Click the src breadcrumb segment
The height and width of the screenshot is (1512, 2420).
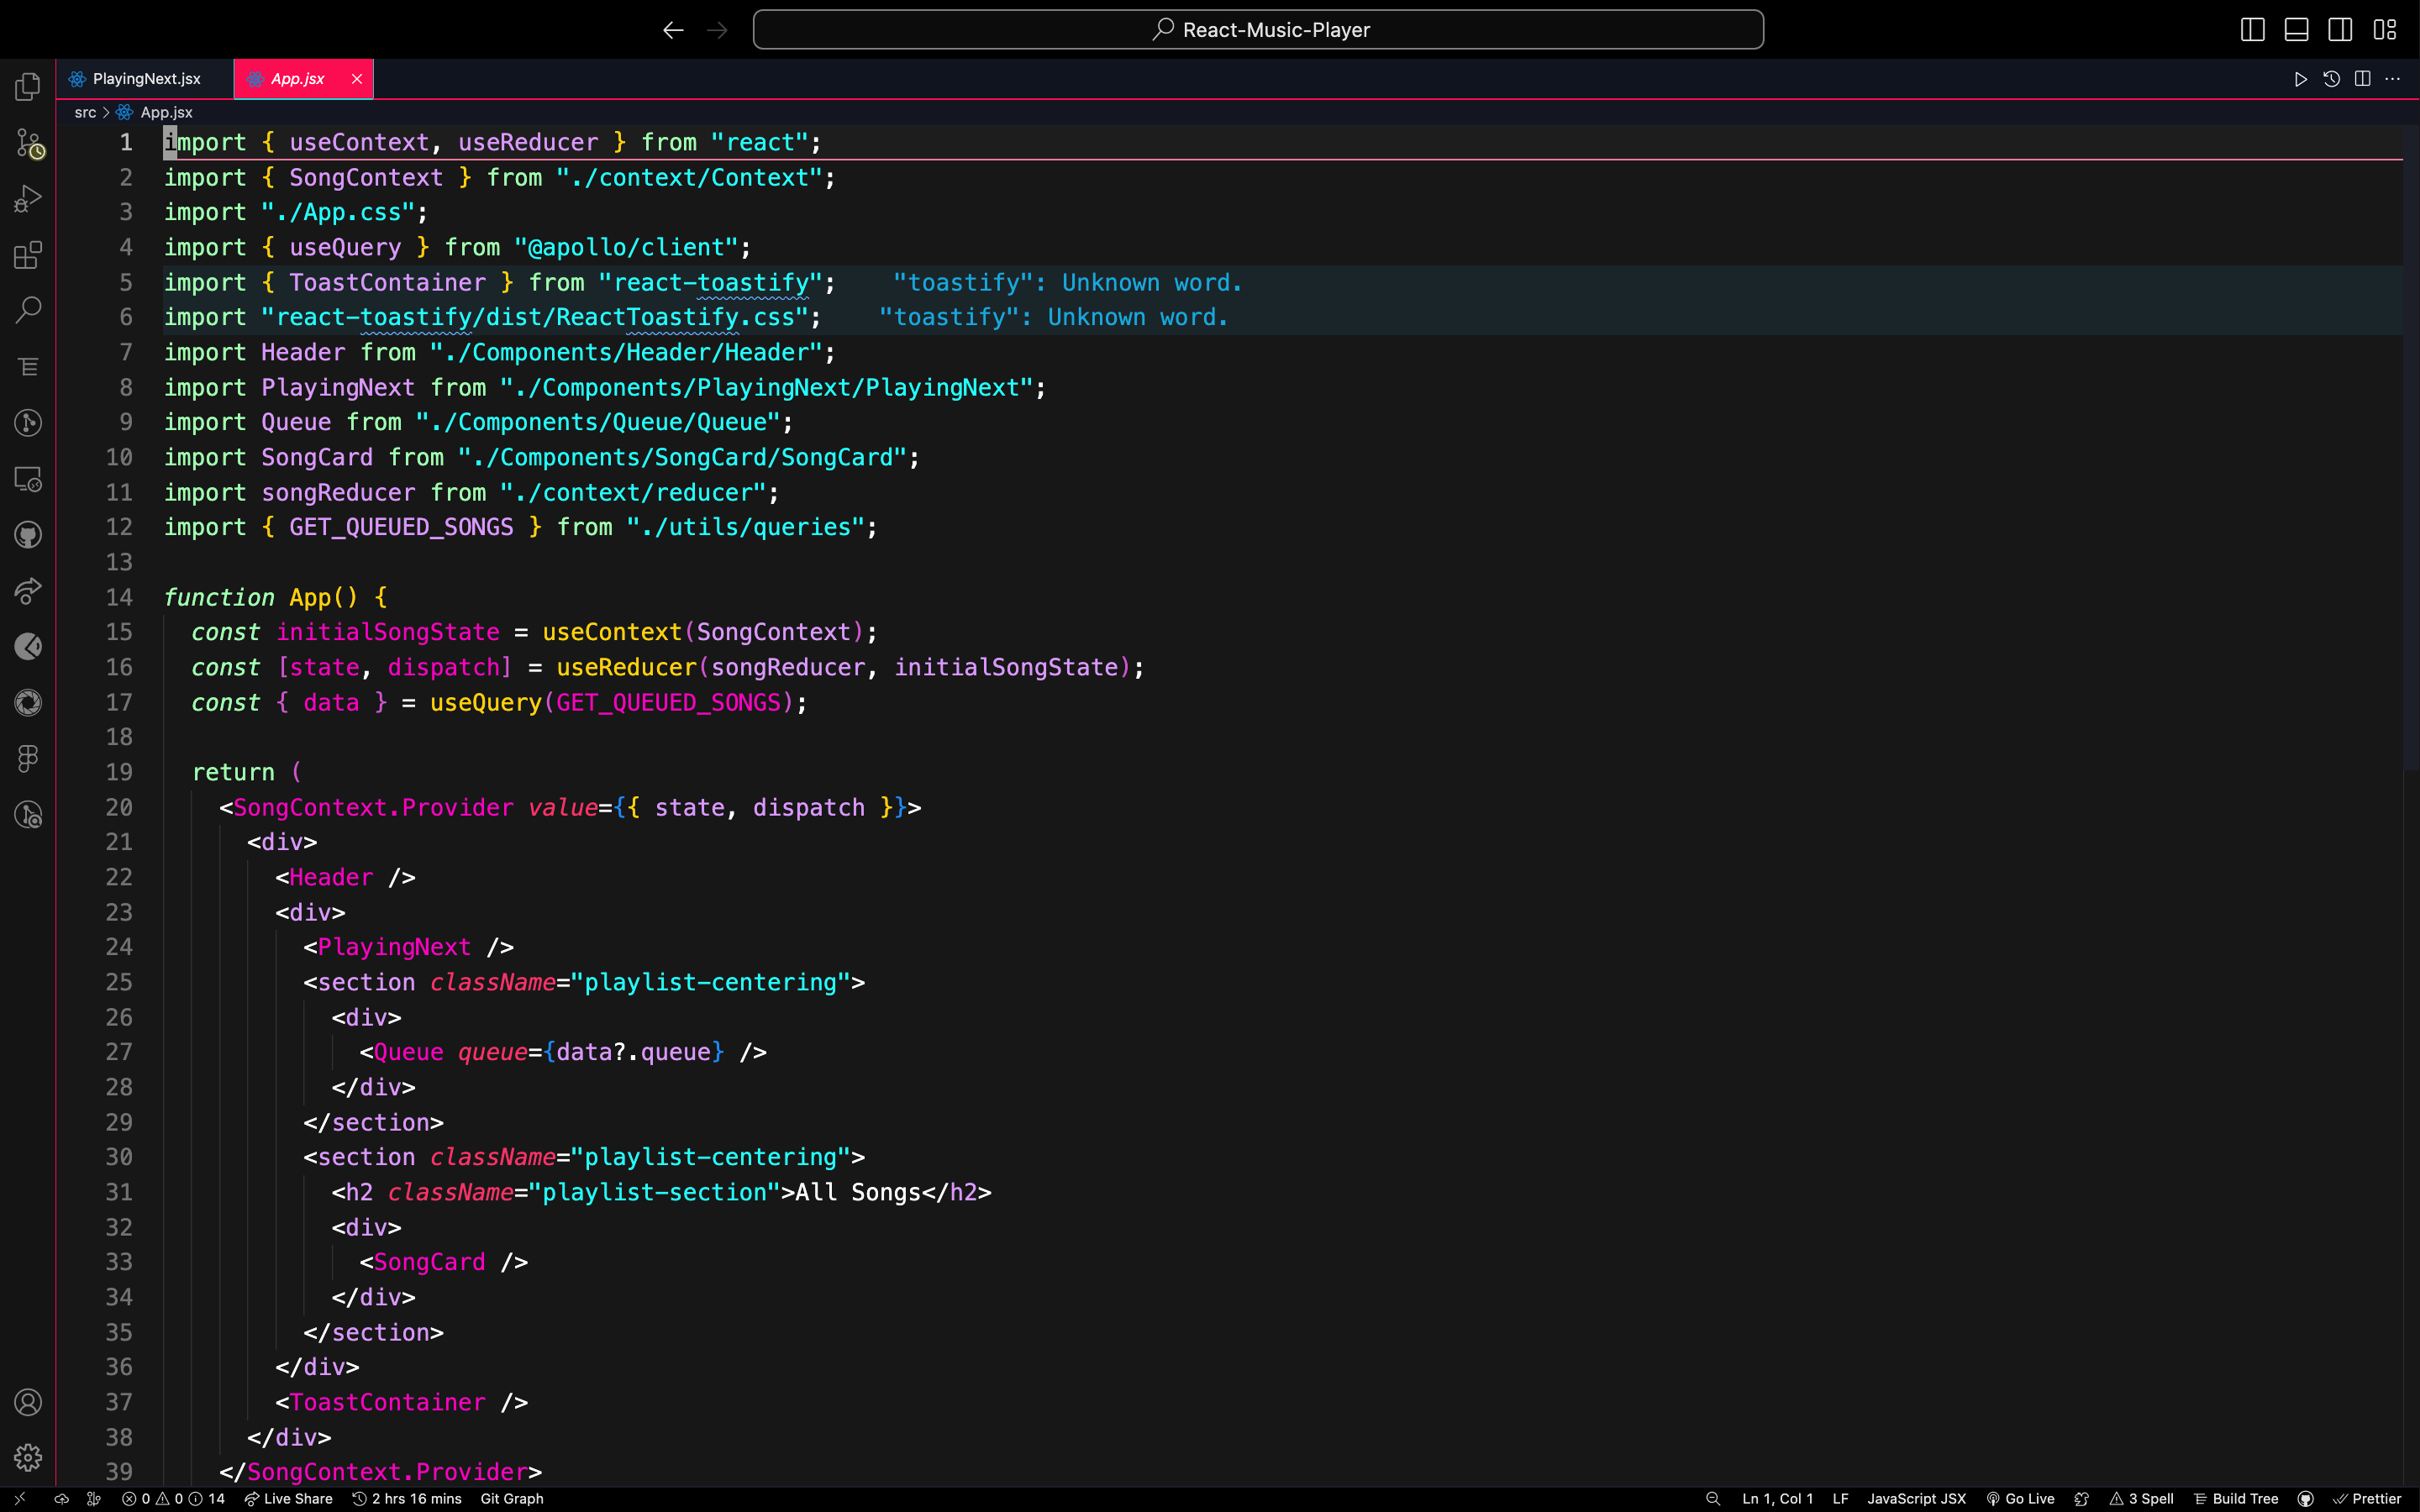click(85, 113)
